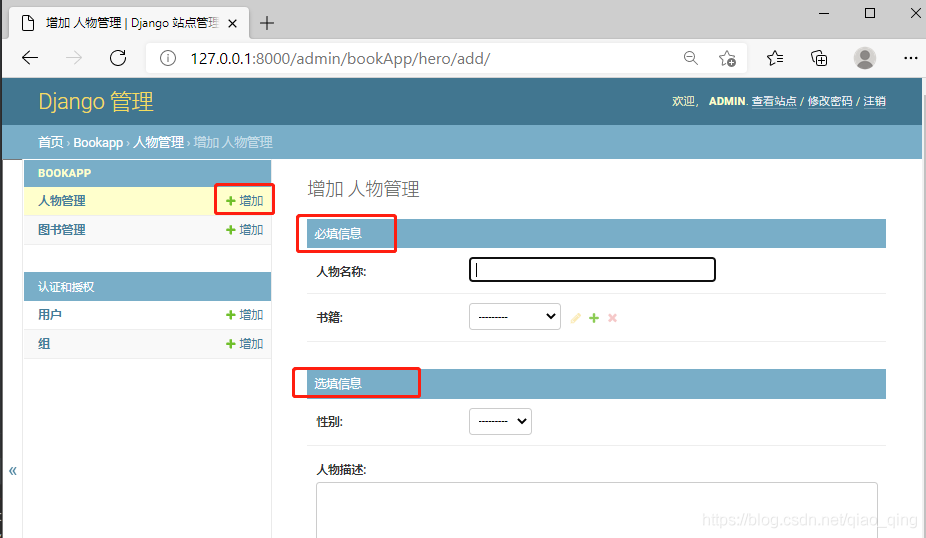Click inside the 人物描述 text area
Image resolution: width=926 pixels, height=538 pixels.
coord(596,510)
